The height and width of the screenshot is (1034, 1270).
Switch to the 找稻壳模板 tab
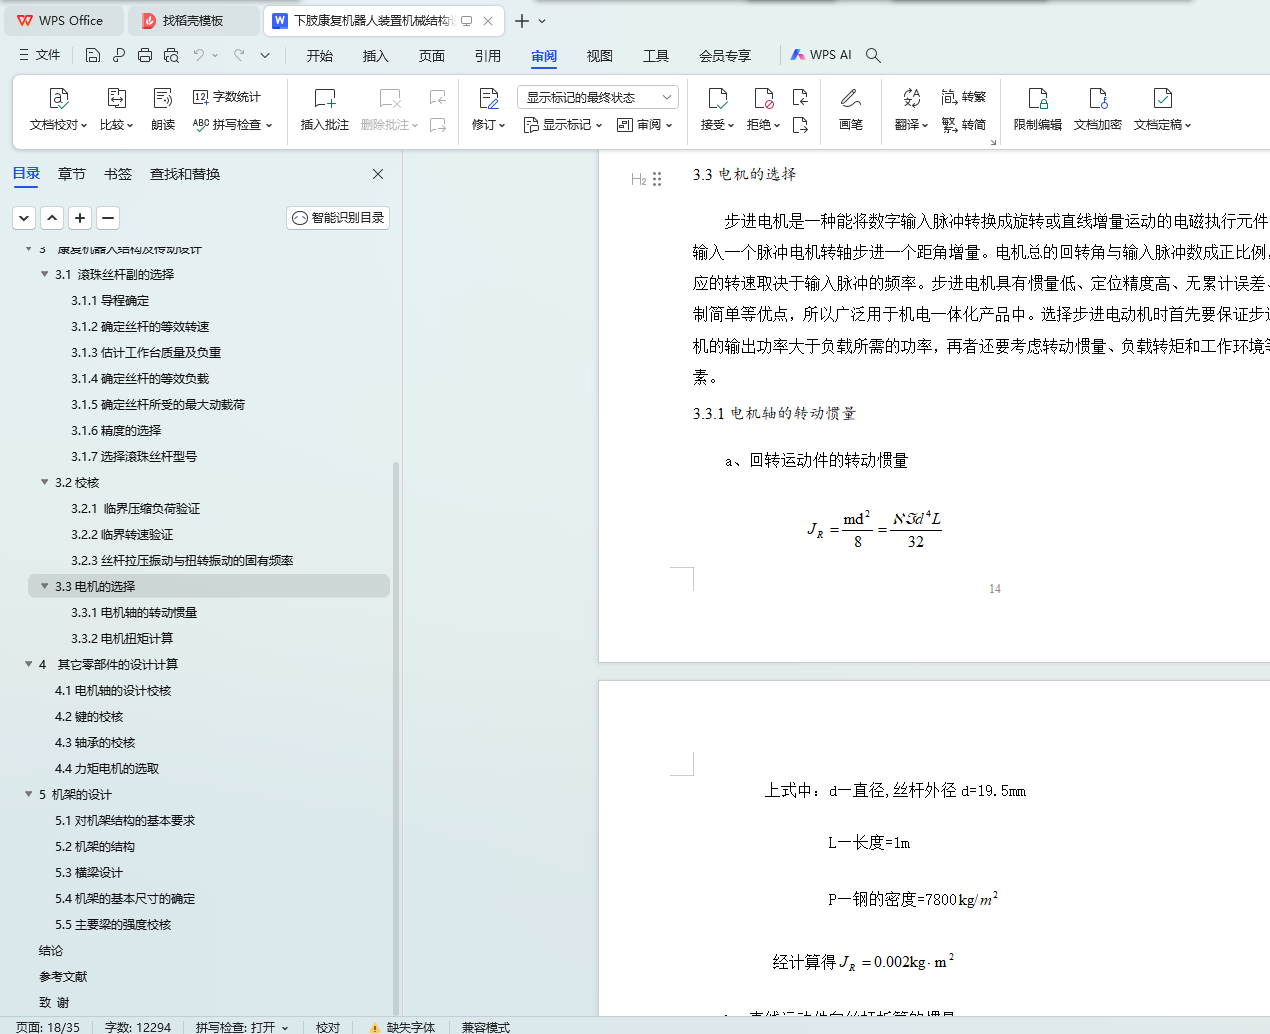pyautogui.click(x=195, y=20)
